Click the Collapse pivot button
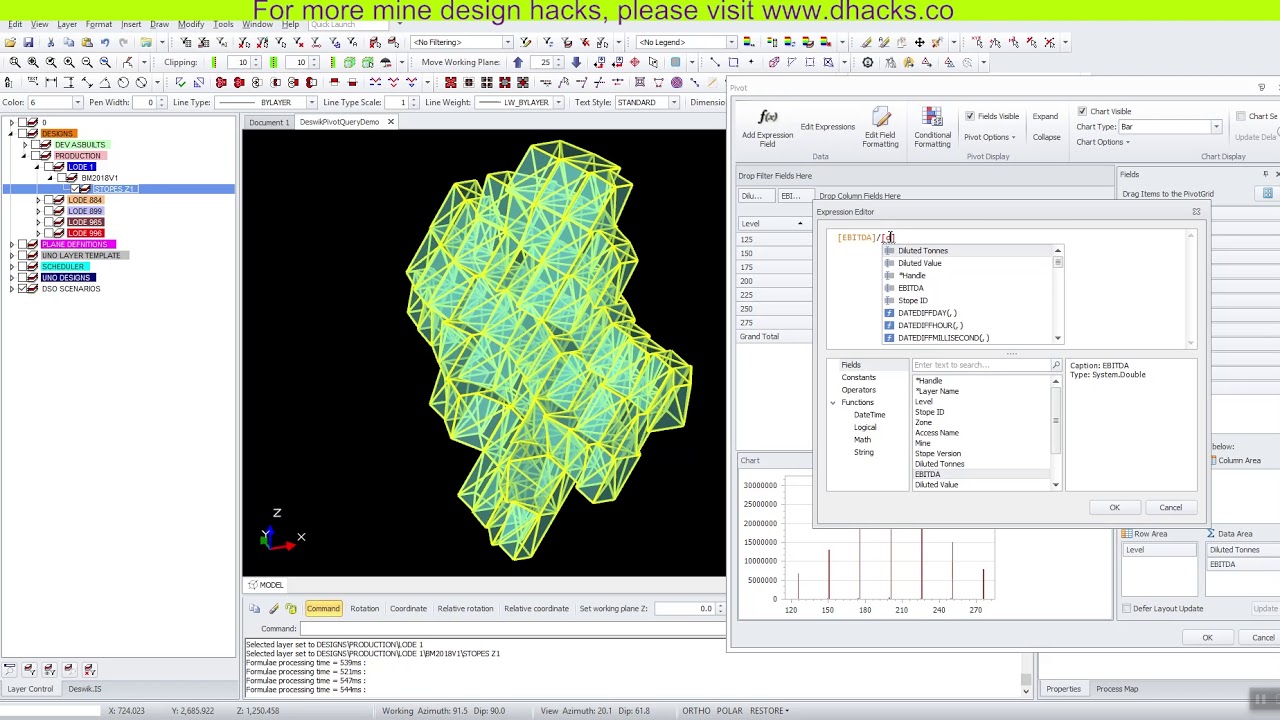1280x720 pixels. pyautogui.click(x=1046, y=137)
